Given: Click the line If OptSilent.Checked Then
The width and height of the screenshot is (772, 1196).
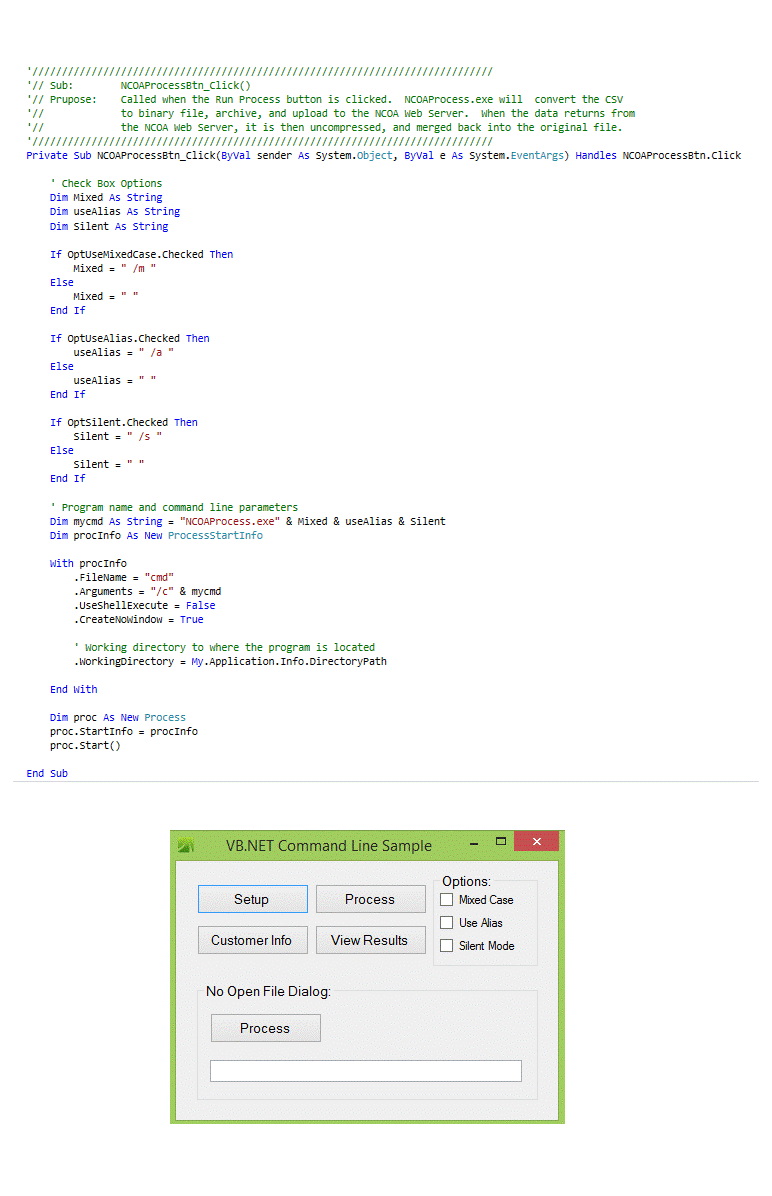Looking at the screenshot, I should pos(124,423).
